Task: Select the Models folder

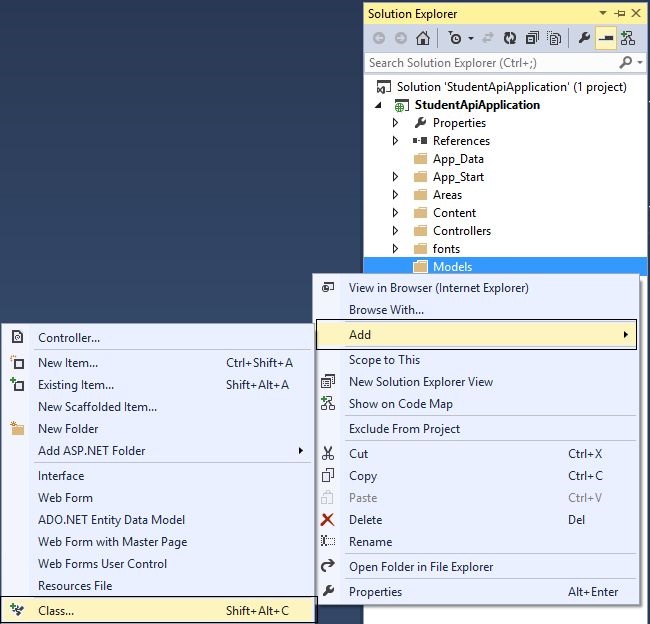Action: tap(504, 267)
